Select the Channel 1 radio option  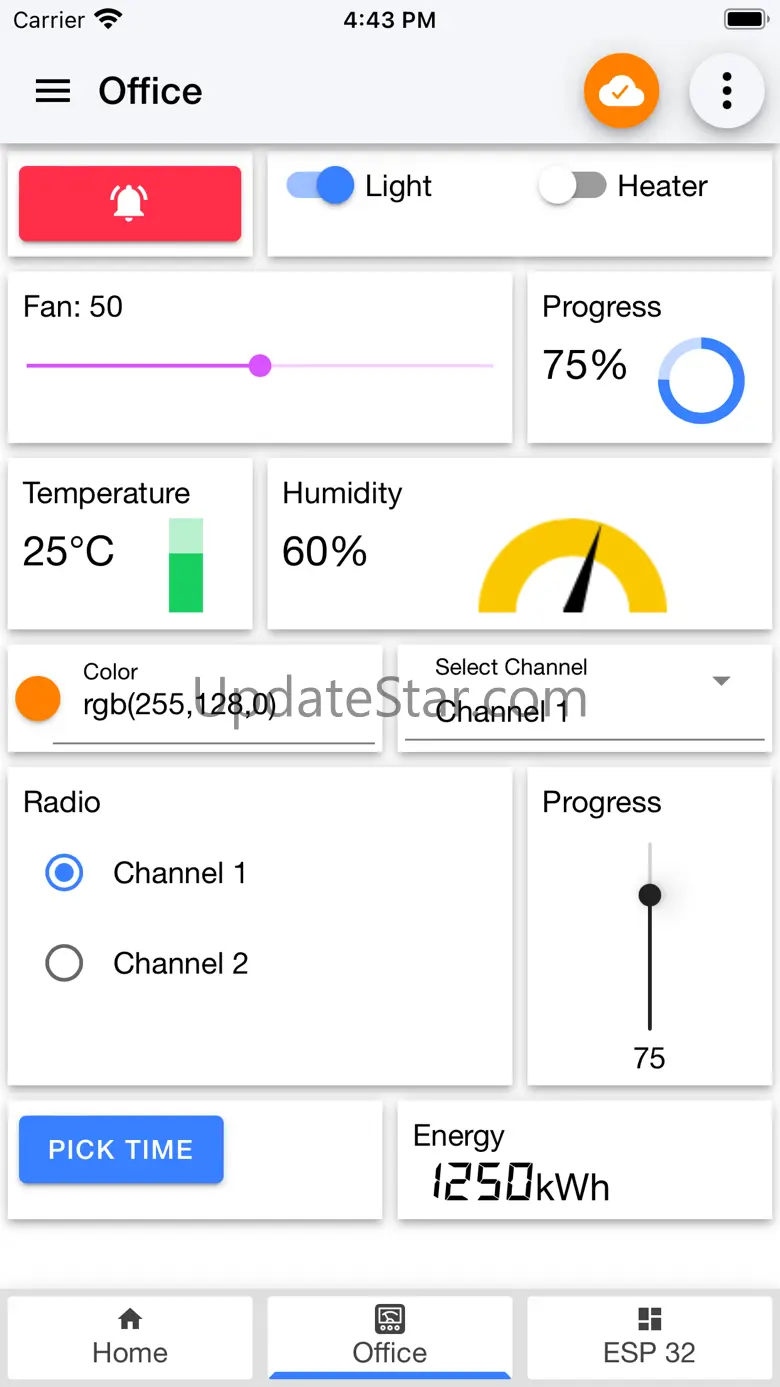[x=65, y=873]
